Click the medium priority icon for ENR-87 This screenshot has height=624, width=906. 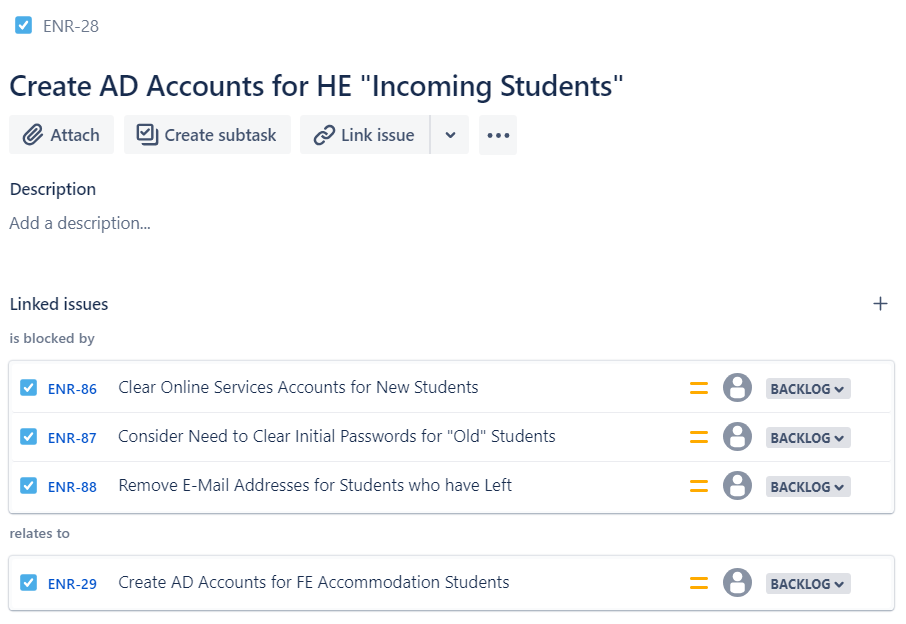[699, 437]
